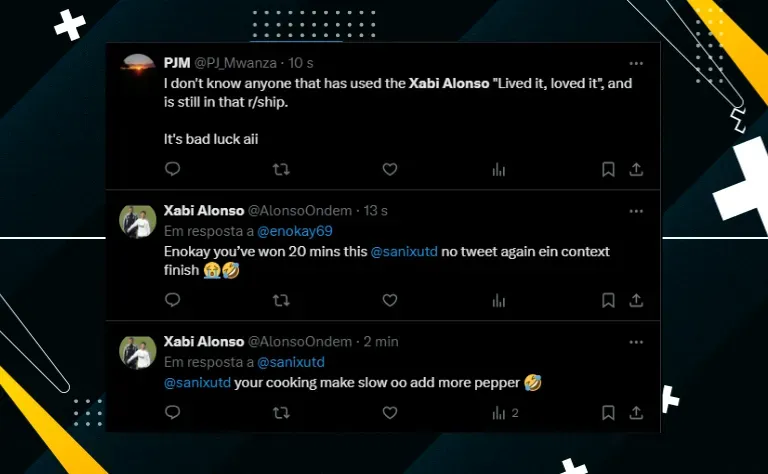Open the @enokay69 profile link

coord(295,231)
